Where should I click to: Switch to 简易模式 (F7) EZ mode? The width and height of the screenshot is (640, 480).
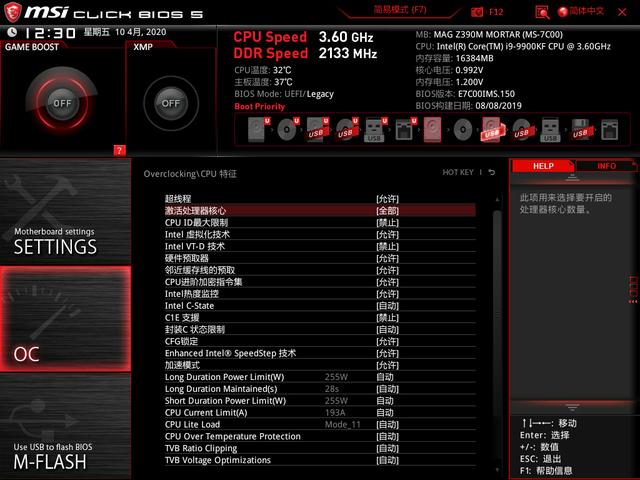(x=400, y=10)
